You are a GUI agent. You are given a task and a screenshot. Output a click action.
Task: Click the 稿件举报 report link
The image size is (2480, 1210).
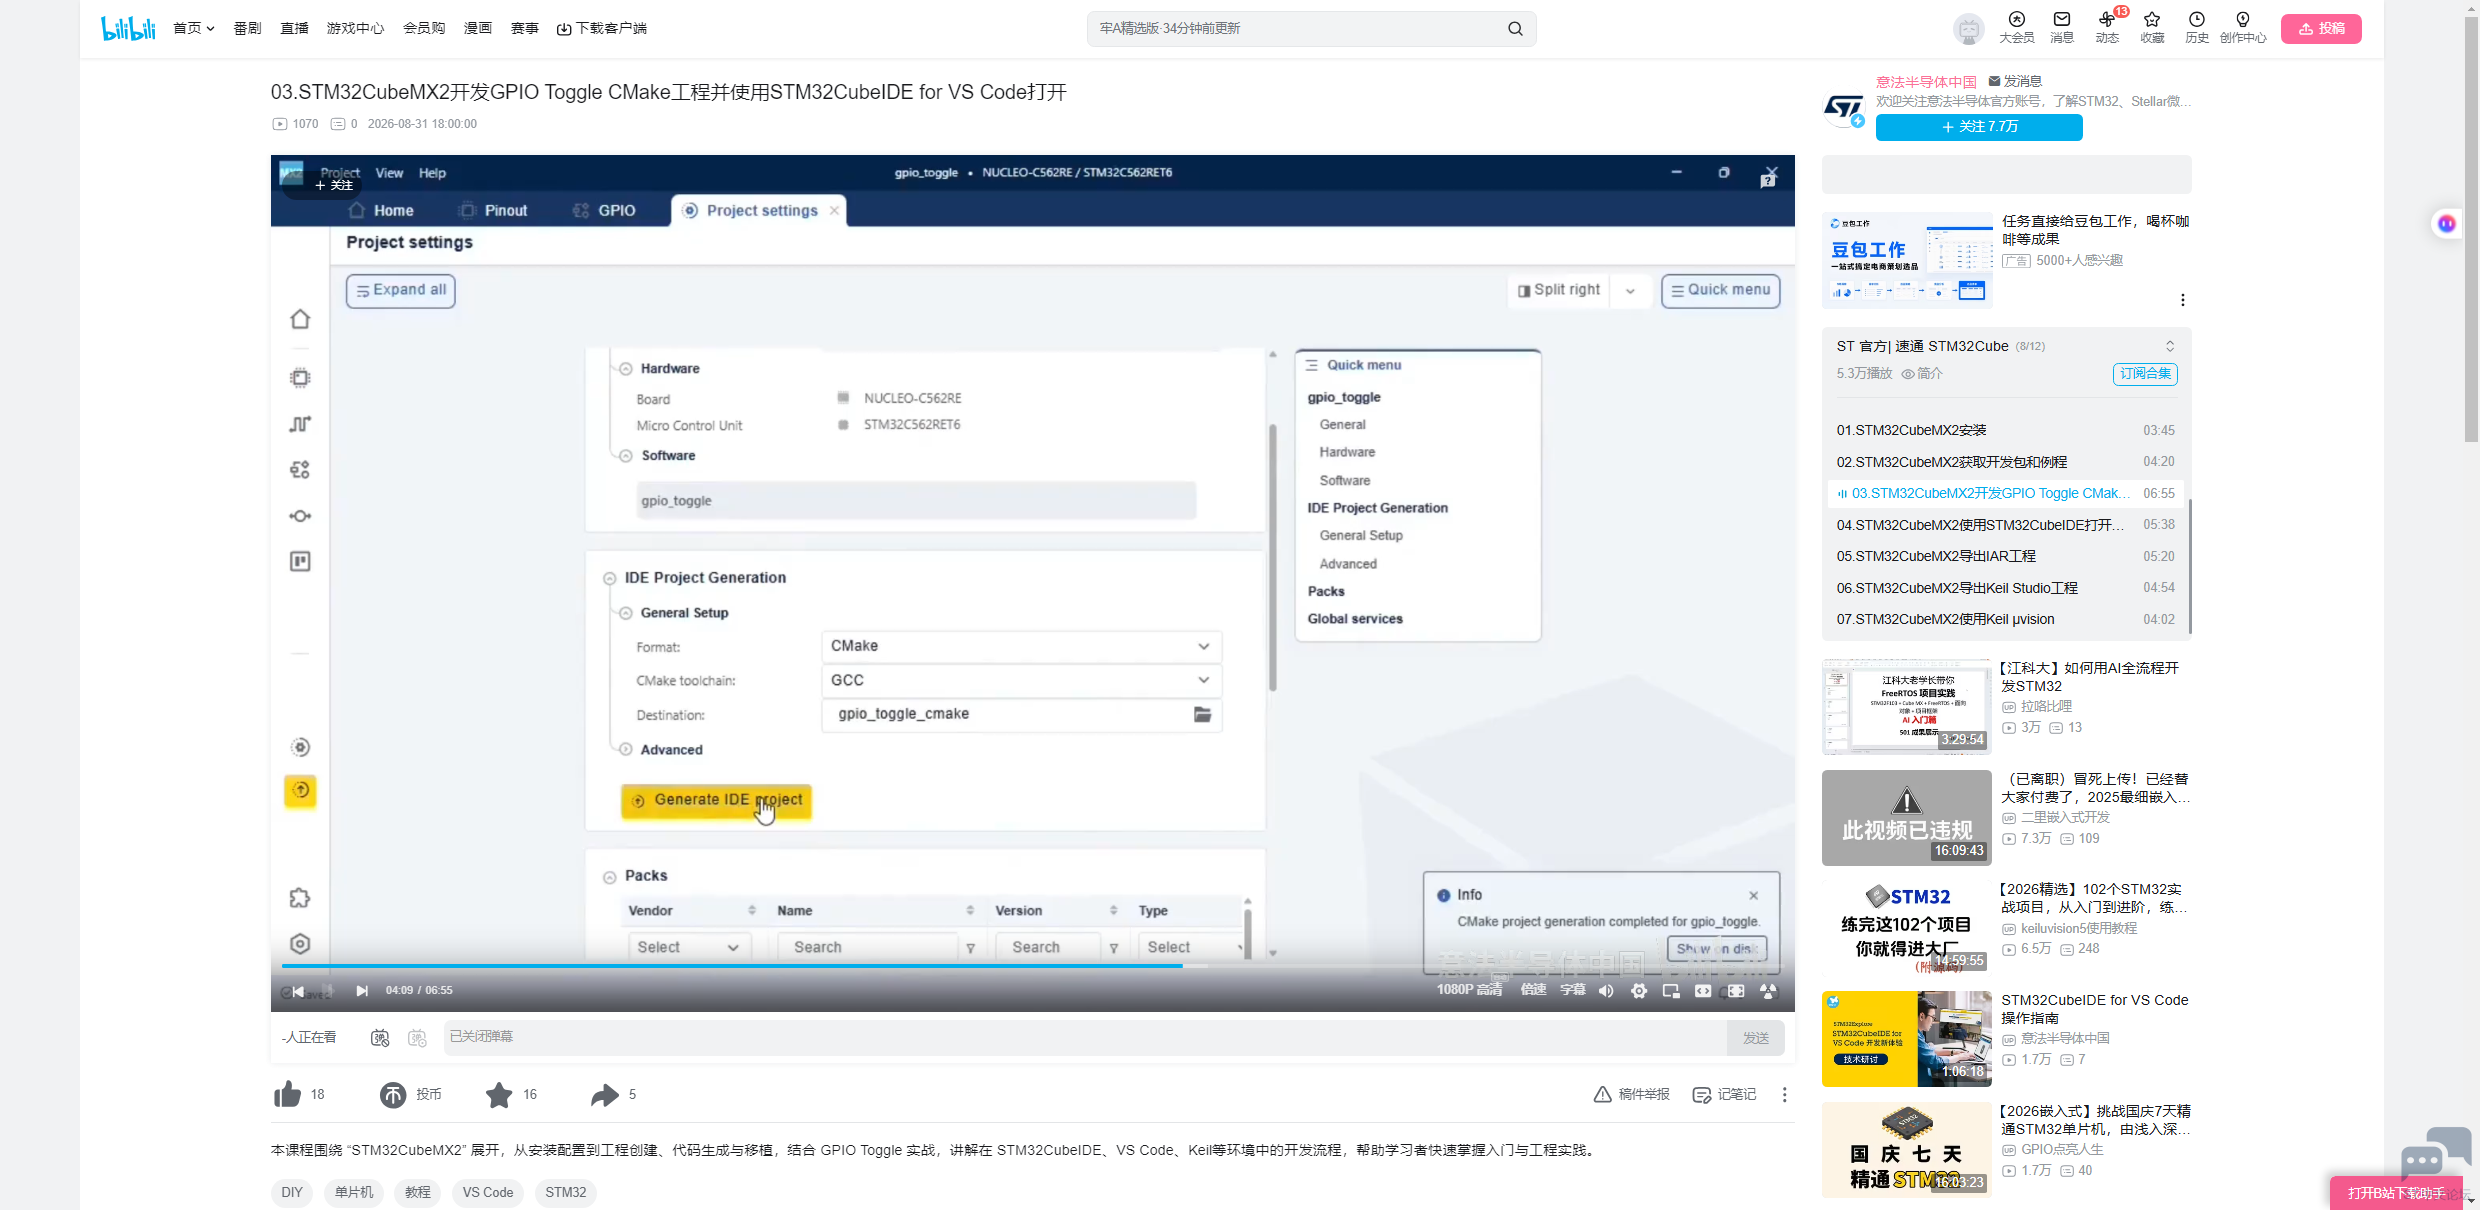tap(1632, 1095)
